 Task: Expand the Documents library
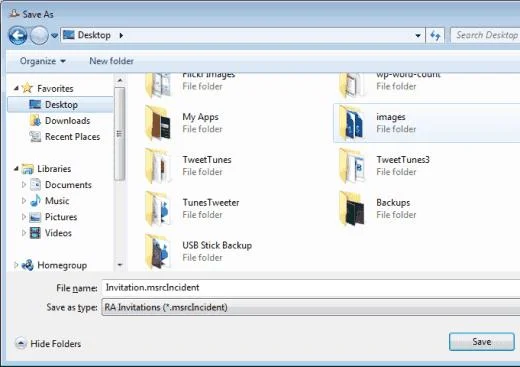pyautogui.click(x=24, y=184)
